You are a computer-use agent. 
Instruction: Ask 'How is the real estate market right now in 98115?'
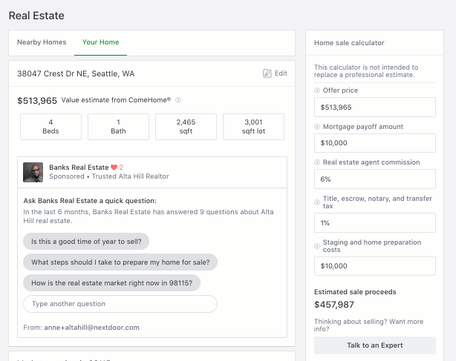pyautogui.click(x=112, y=283)
